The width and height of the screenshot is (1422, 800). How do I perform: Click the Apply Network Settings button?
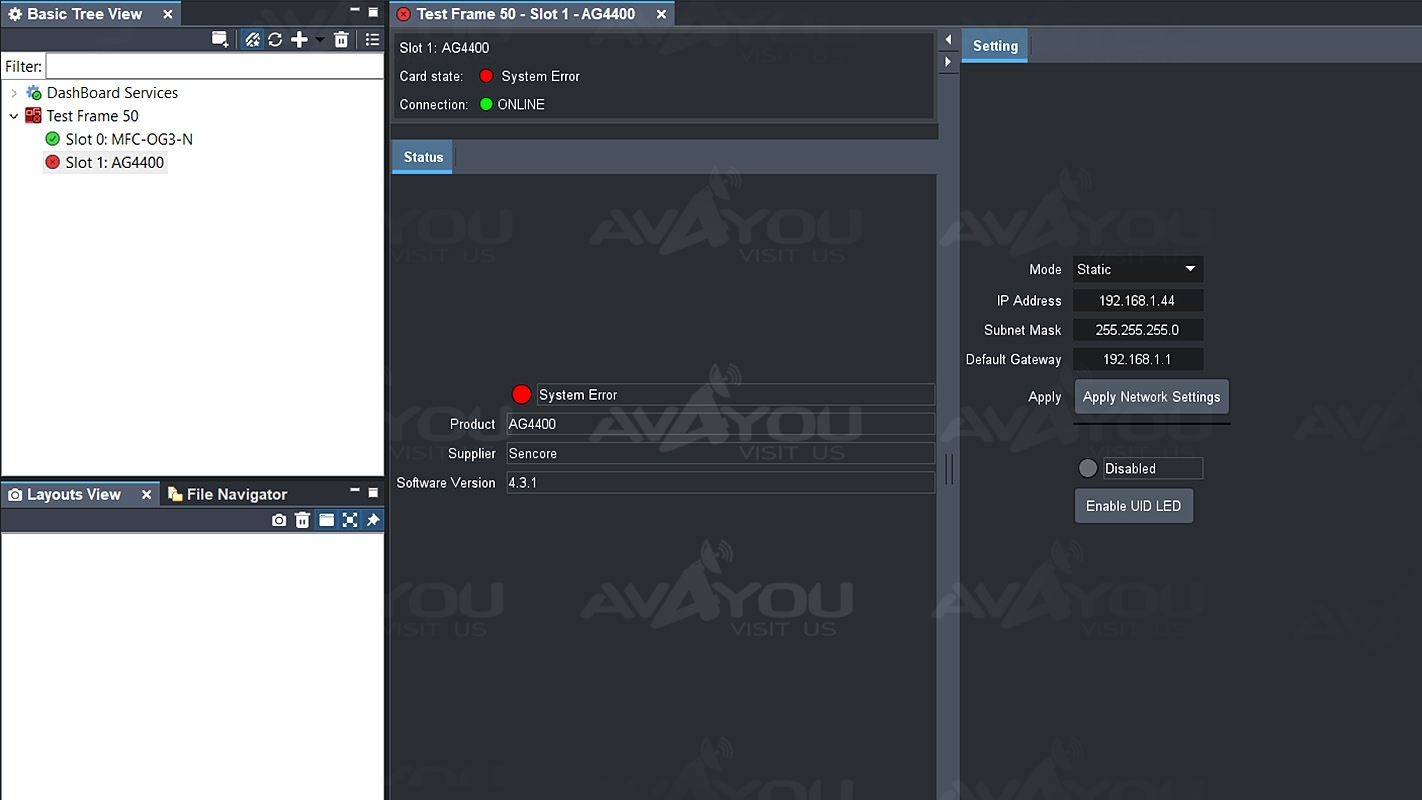[1151, 397]
